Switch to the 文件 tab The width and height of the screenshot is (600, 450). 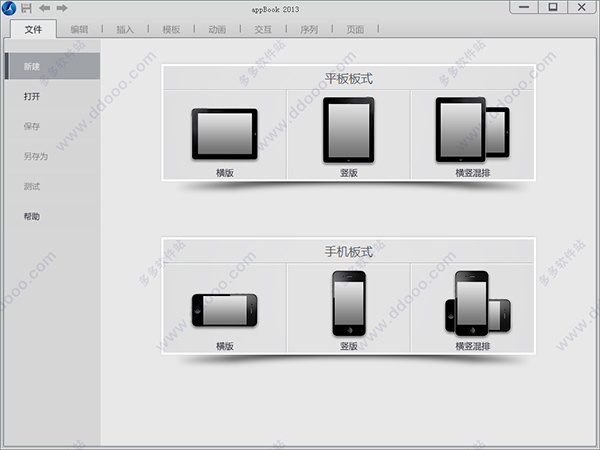coord(33,29)
